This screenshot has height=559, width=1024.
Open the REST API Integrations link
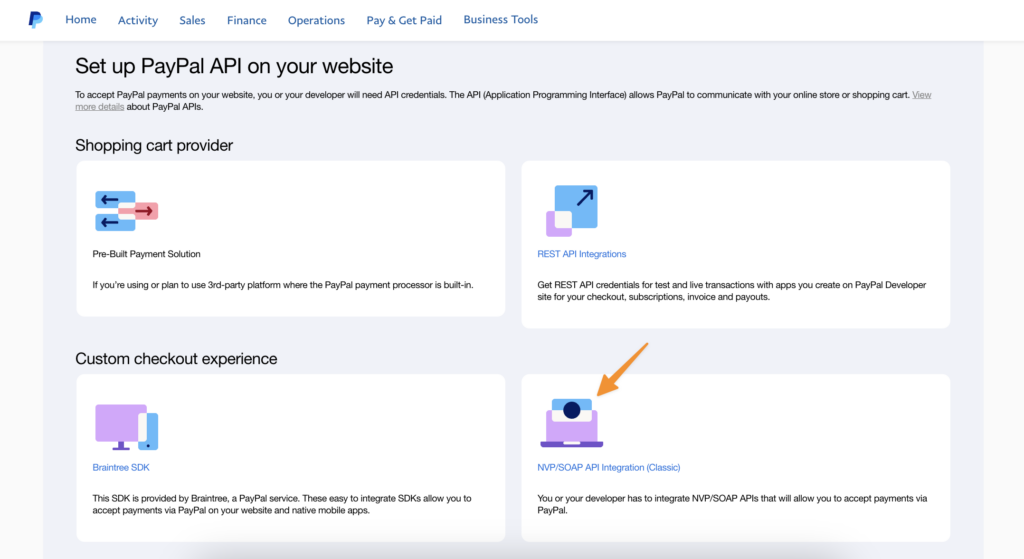pos(581,254)
